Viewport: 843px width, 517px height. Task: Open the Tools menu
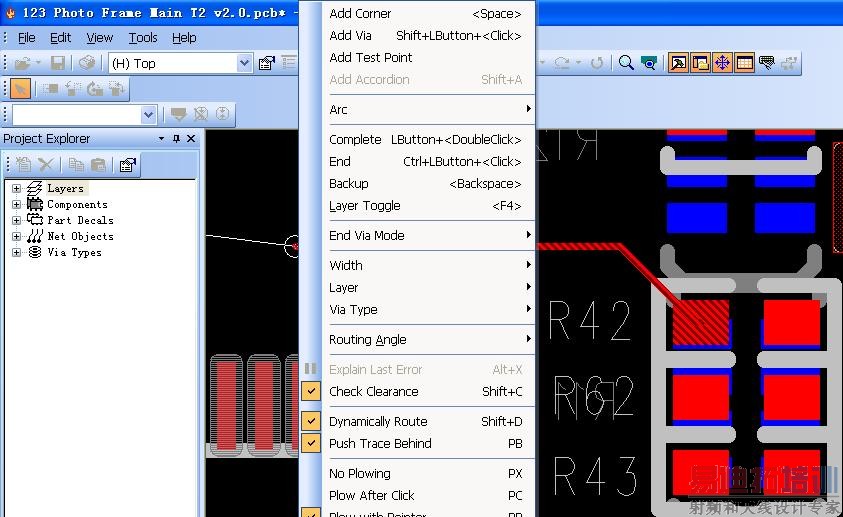tap(142, 38)
